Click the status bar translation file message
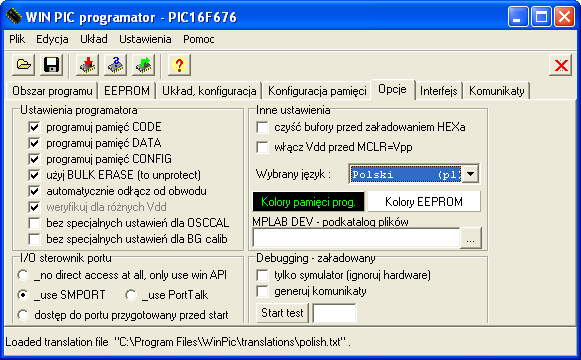The height and width of the screenshot is (360, 581). [178, 342]
